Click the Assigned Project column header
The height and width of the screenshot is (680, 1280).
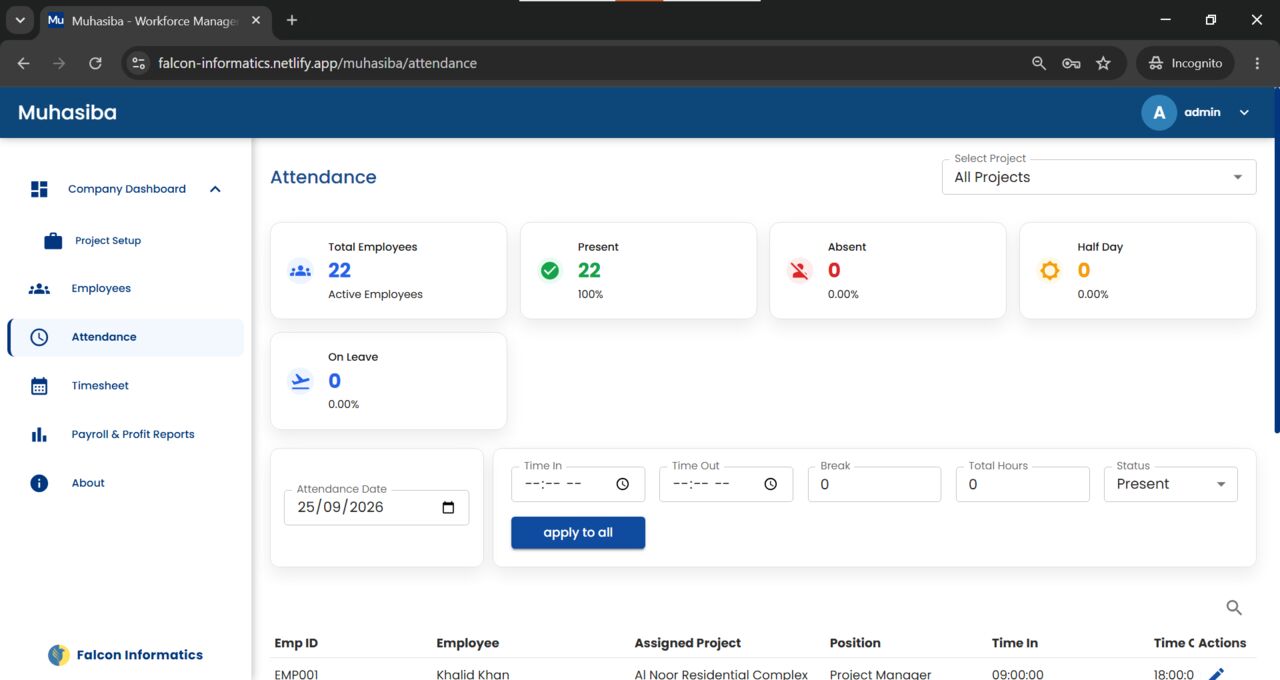(x=688, y=643)
